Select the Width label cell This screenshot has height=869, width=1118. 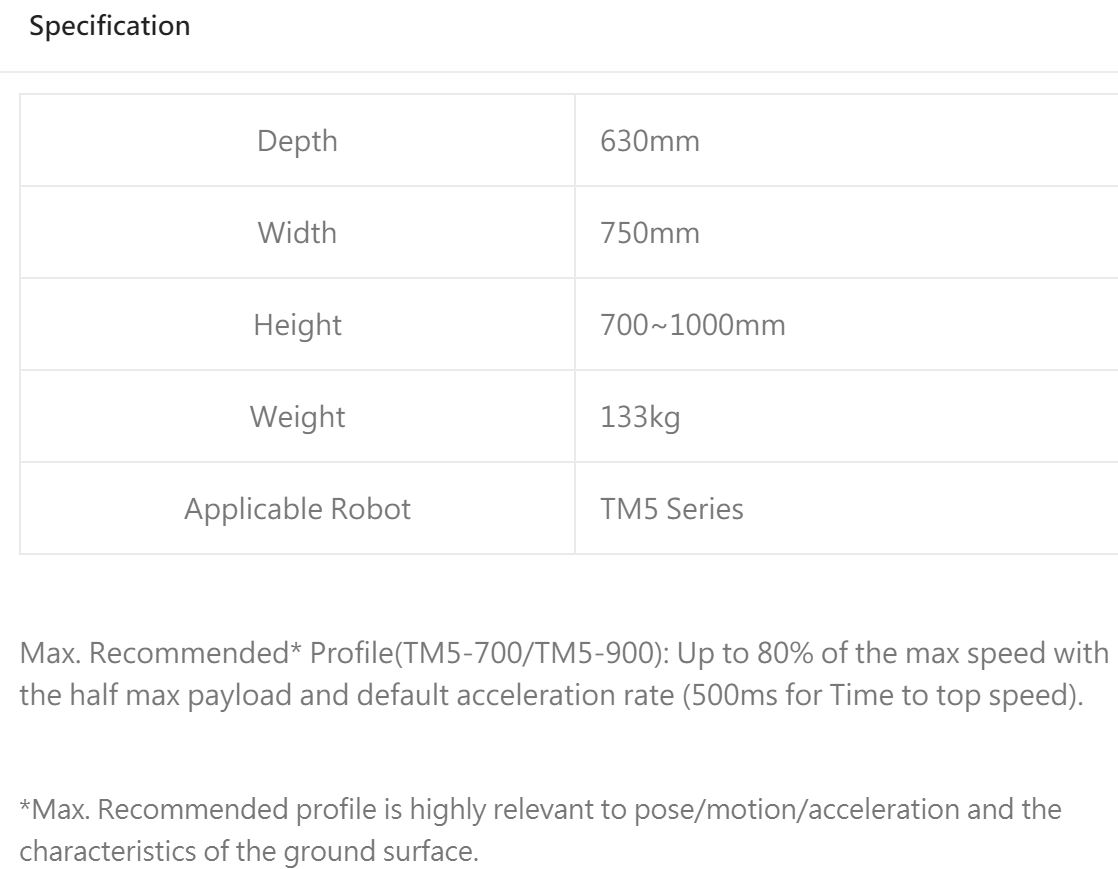pos(297,233)
